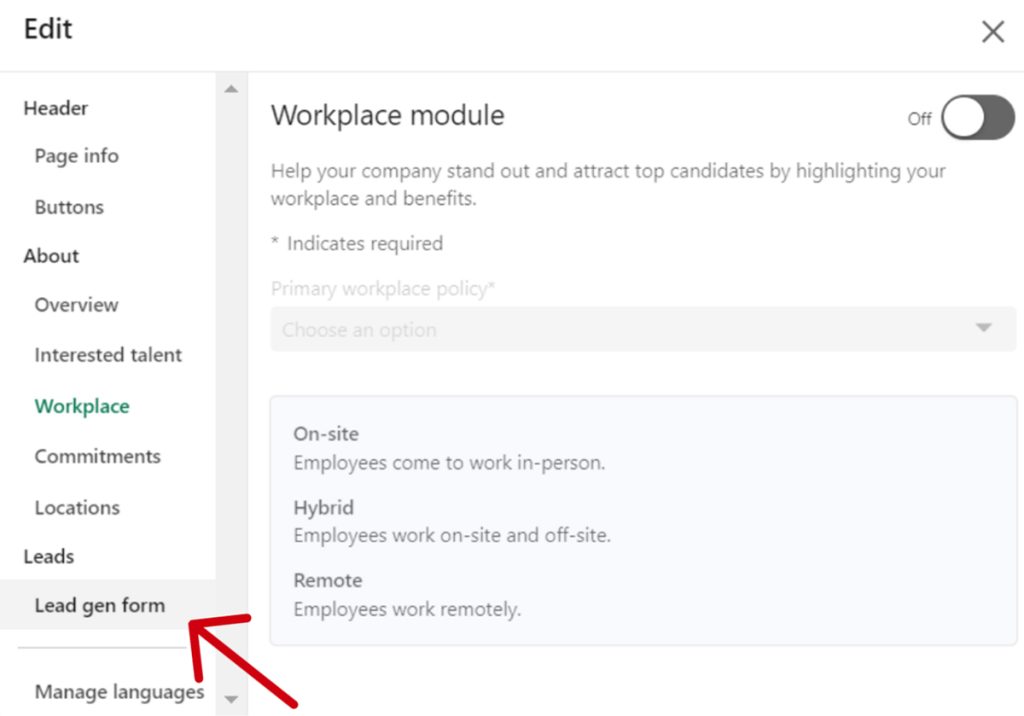Open the Primary workplace policy dropdown
The image size is (1024, 716).
(x=642, y=329)
